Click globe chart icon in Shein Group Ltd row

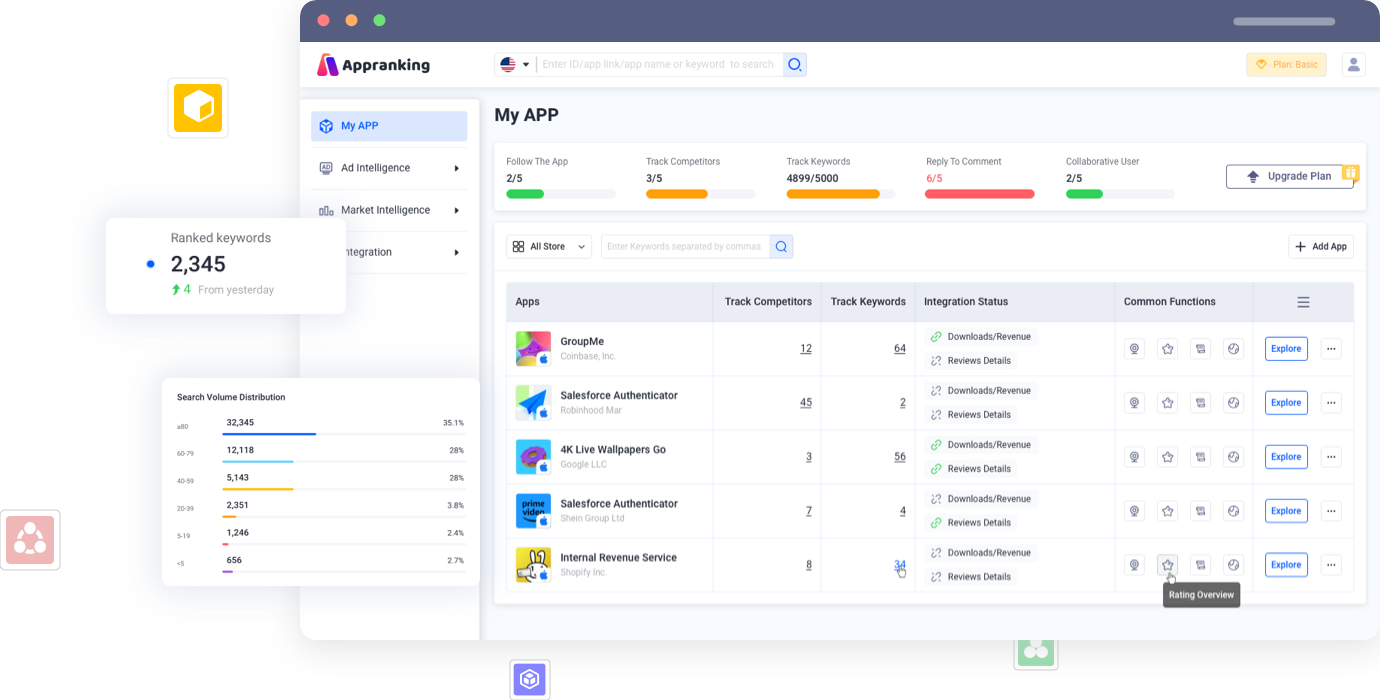[x=1233, y=511]
